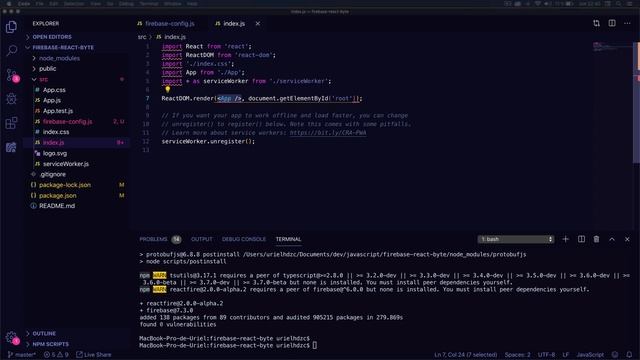
Task: Open firebase-config.js in the explorer
Action: click(x=67, y=121)
